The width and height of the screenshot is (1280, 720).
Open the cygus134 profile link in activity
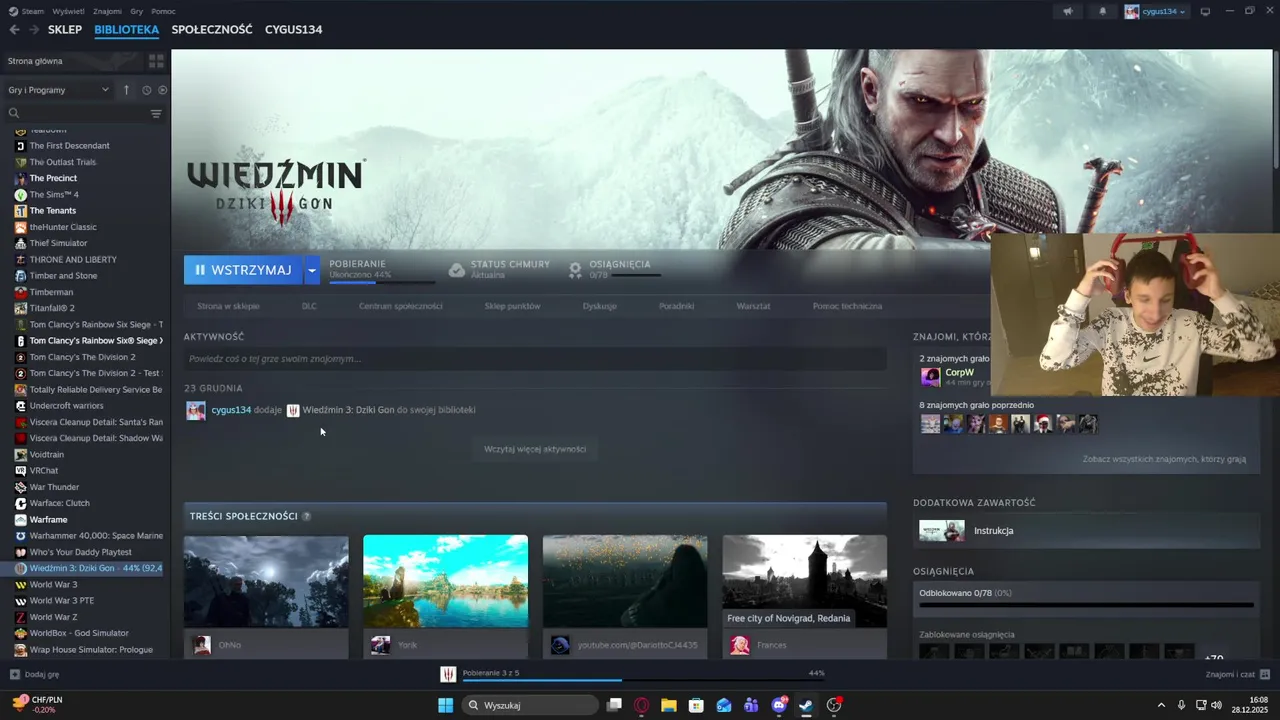pos(231,410)
